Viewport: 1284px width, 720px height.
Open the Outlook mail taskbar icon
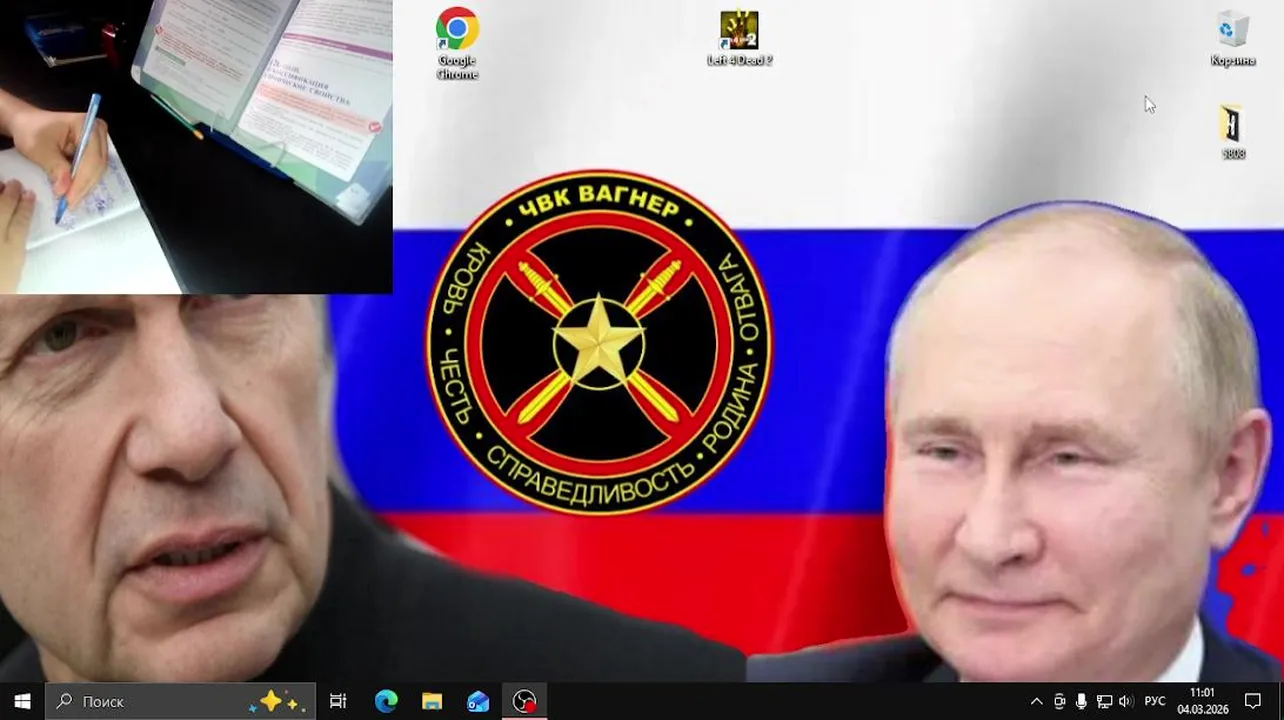tap(478, 701)
